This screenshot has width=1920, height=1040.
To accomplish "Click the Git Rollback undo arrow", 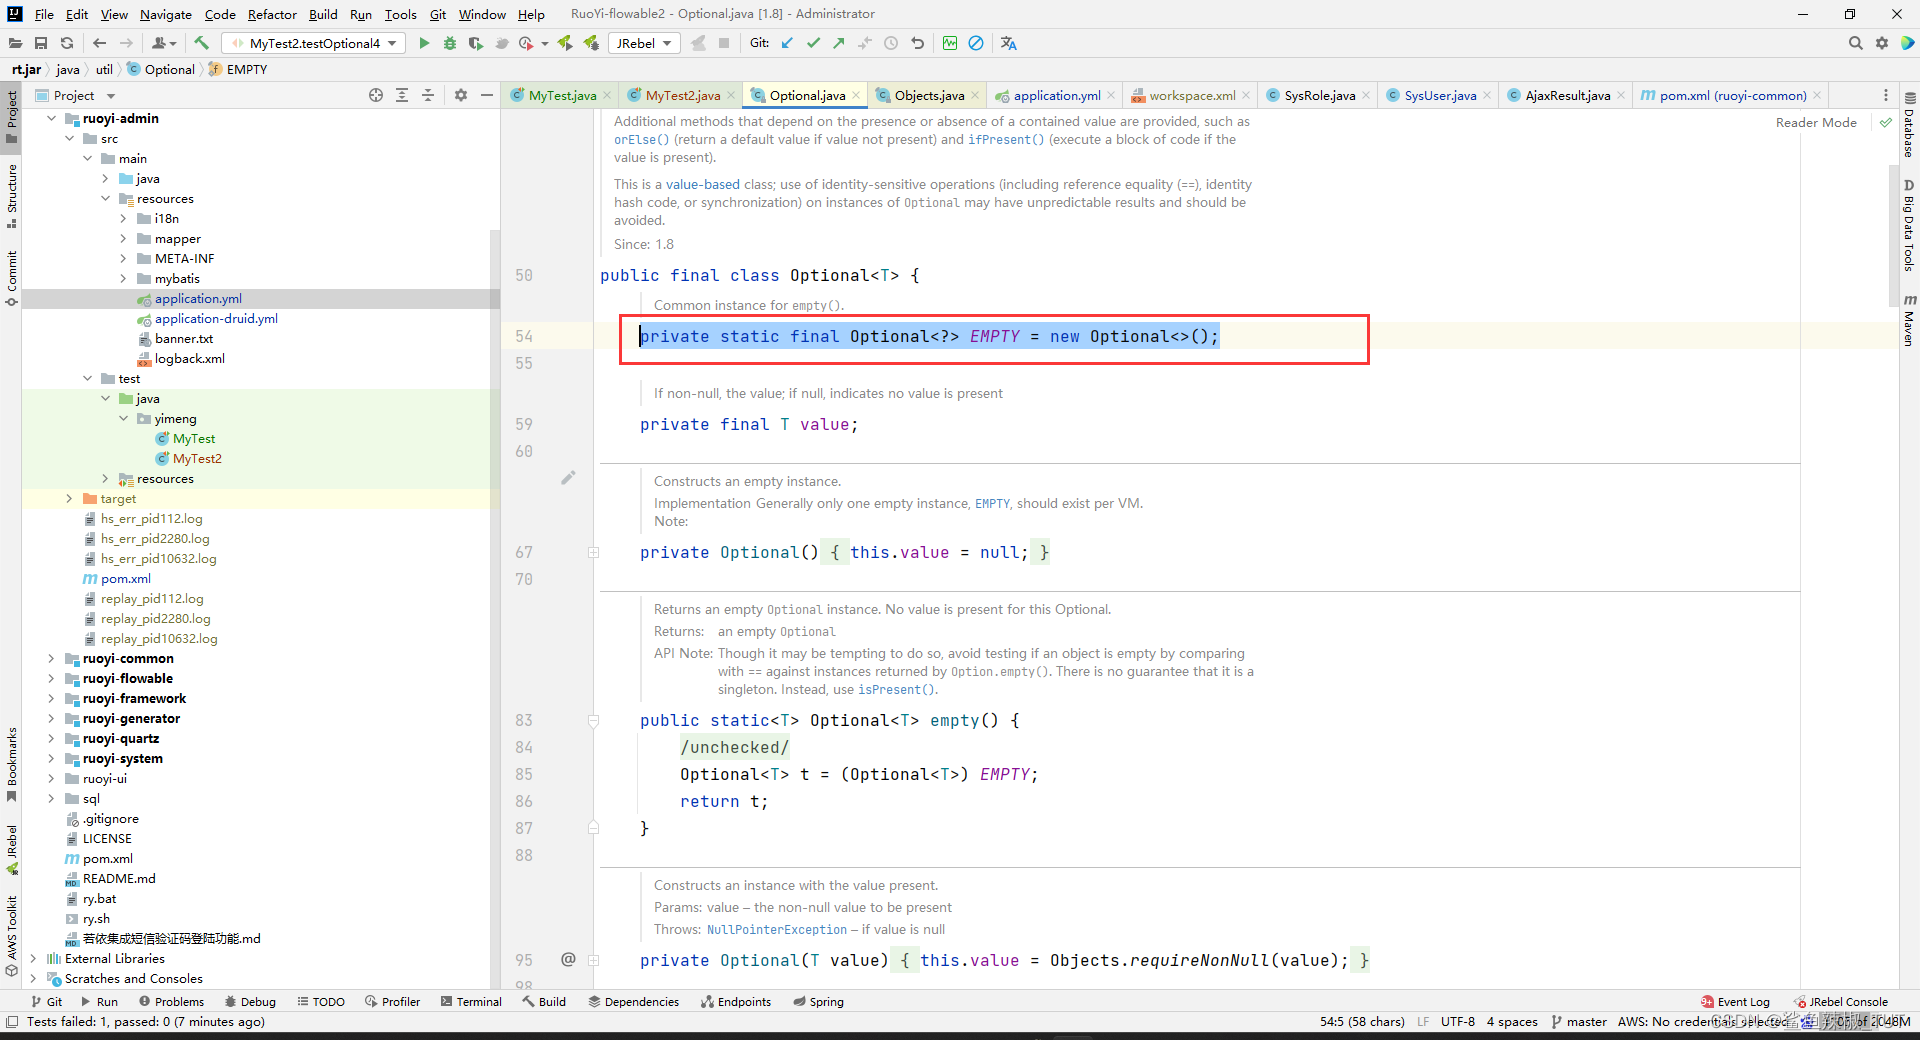I will [917, 43].
